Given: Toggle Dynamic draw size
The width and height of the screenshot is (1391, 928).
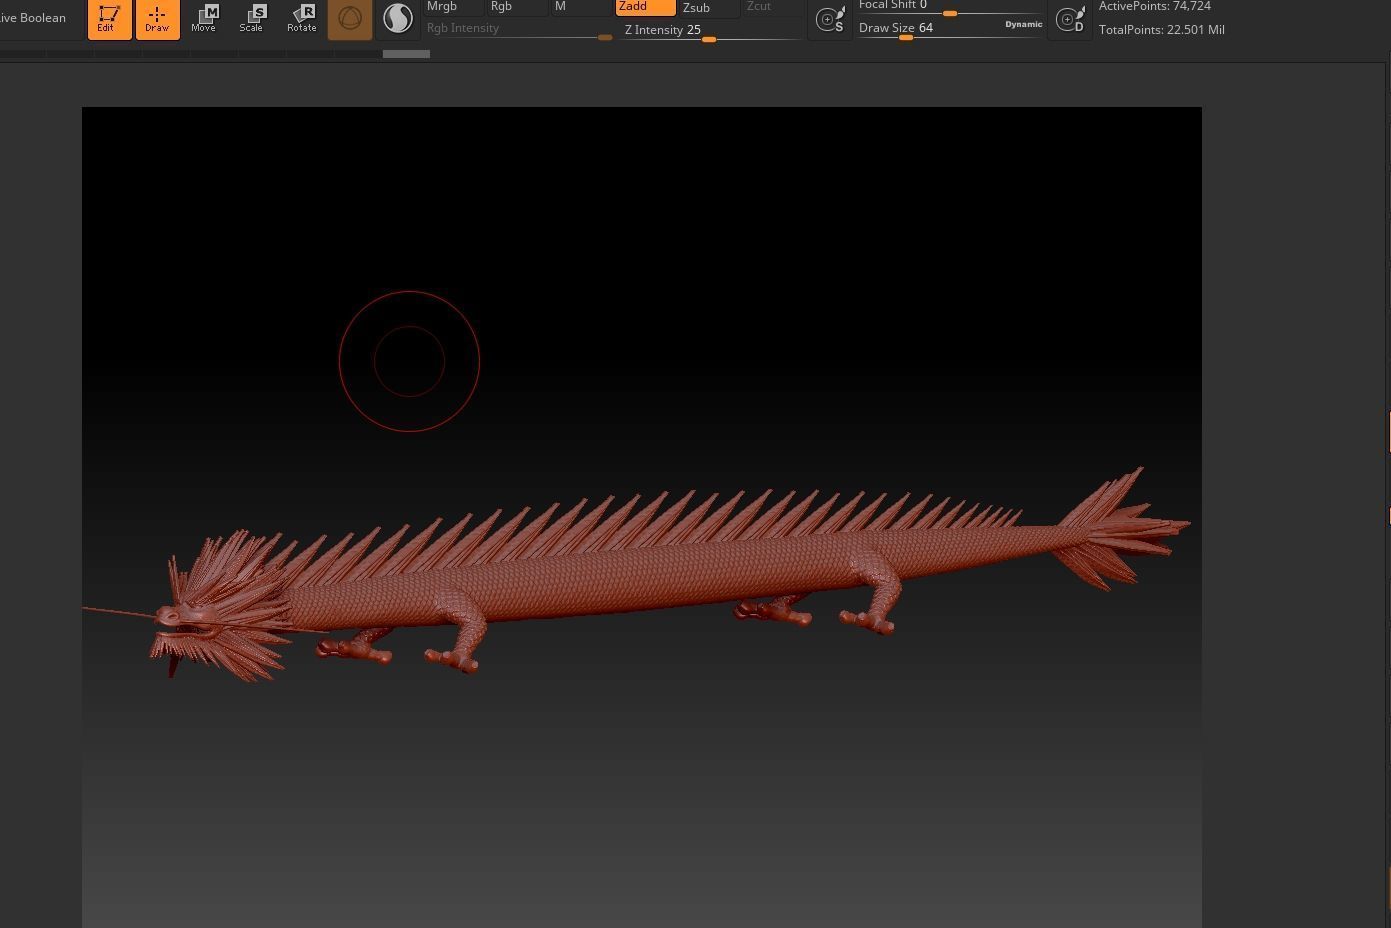Looking at the screenshot, I should pos(1024,24).
